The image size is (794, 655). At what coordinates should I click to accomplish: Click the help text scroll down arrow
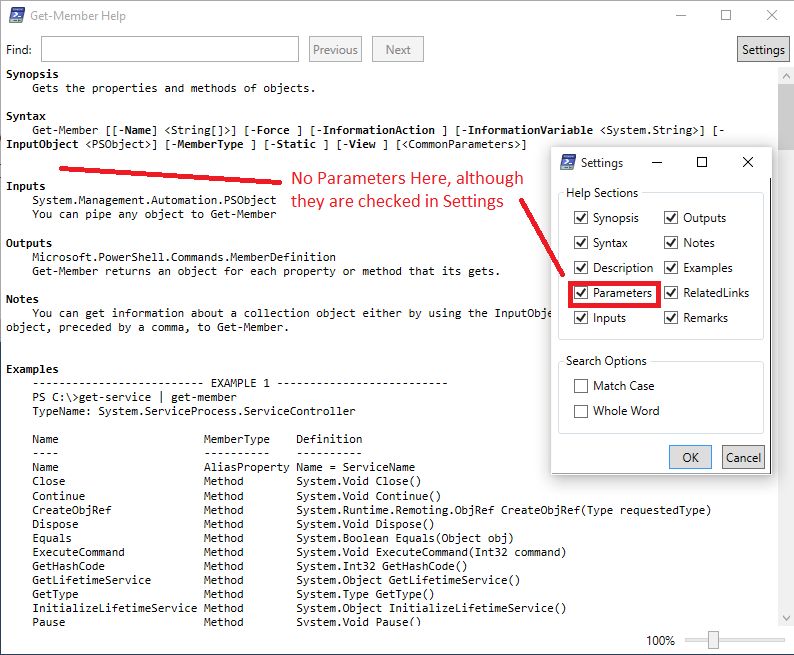tap(786, 618)
